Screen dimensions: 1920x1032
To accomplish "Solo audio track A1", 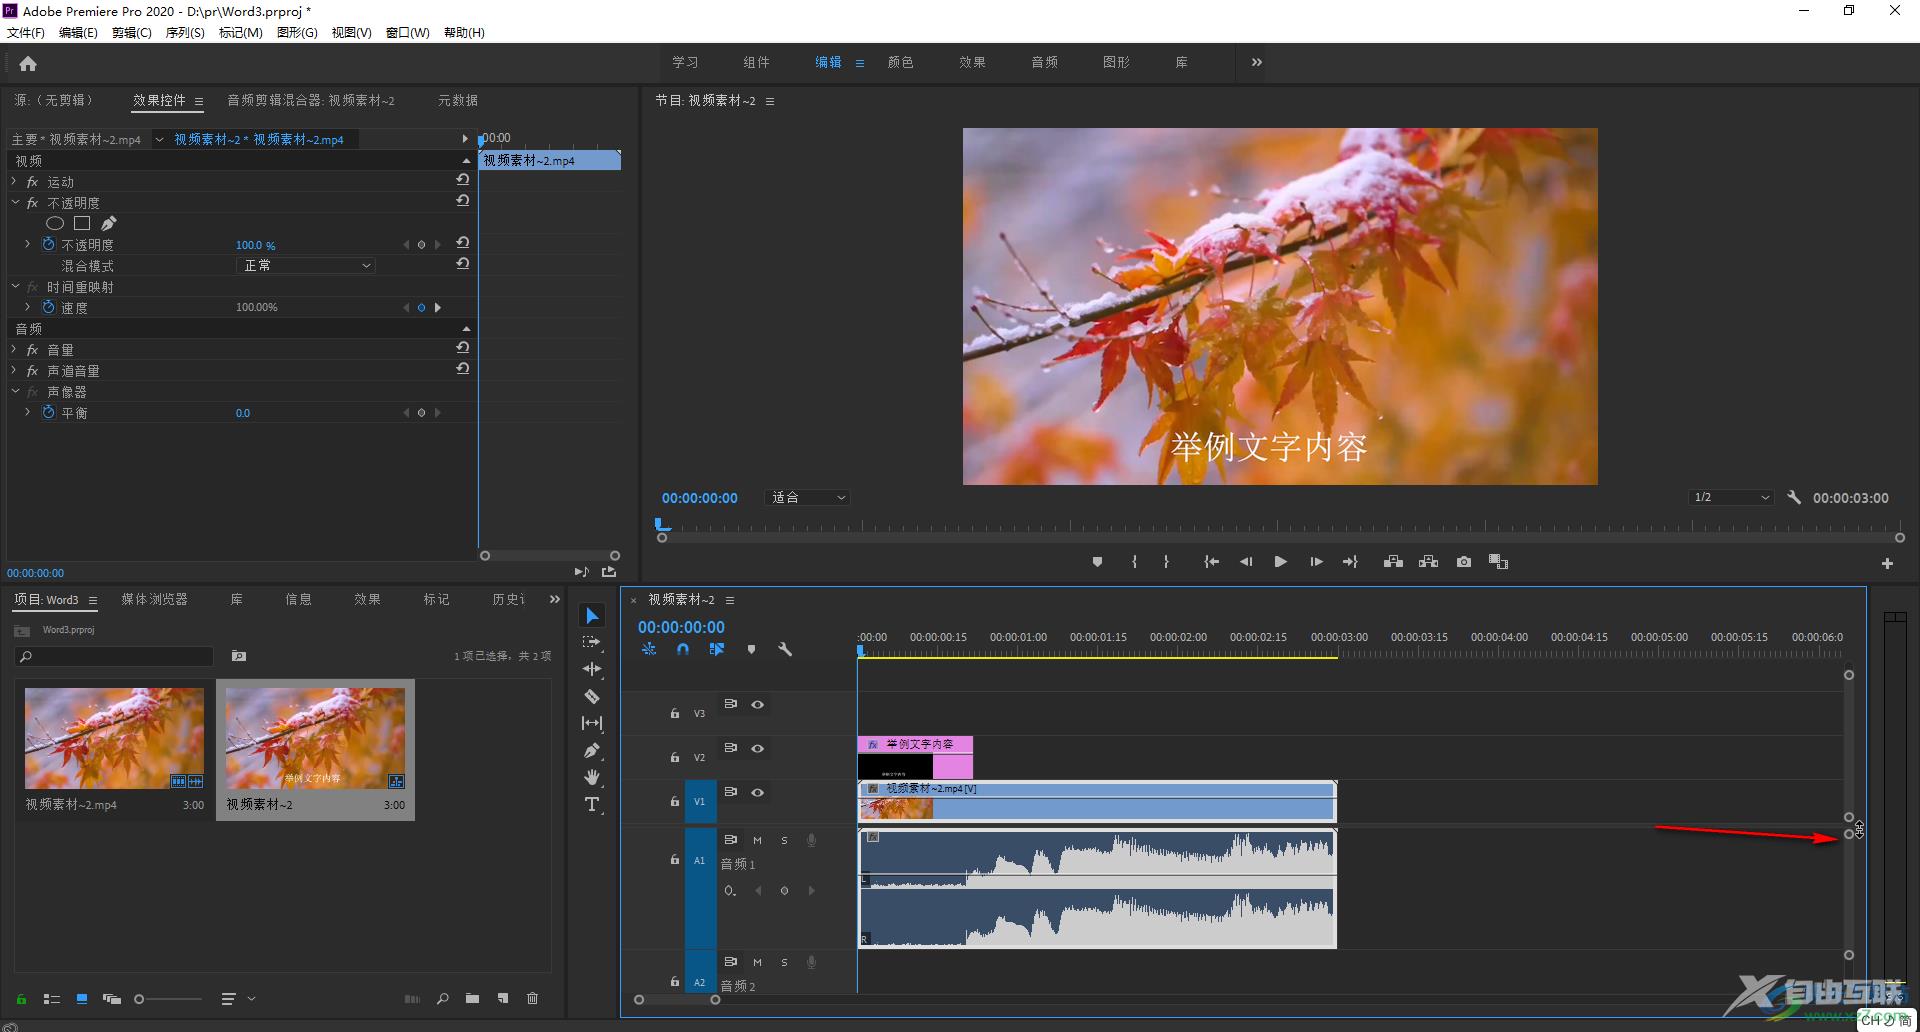I will pos(784,840).
